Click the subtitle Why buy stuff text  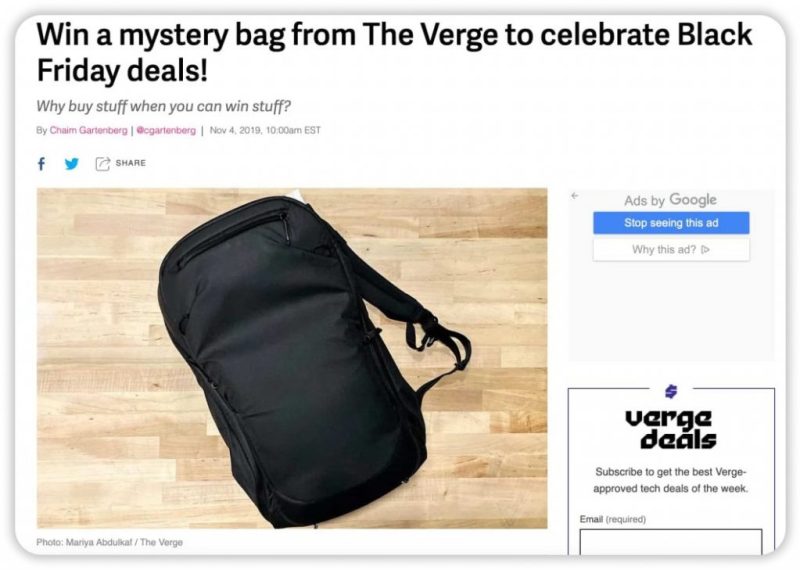(163, 107)
